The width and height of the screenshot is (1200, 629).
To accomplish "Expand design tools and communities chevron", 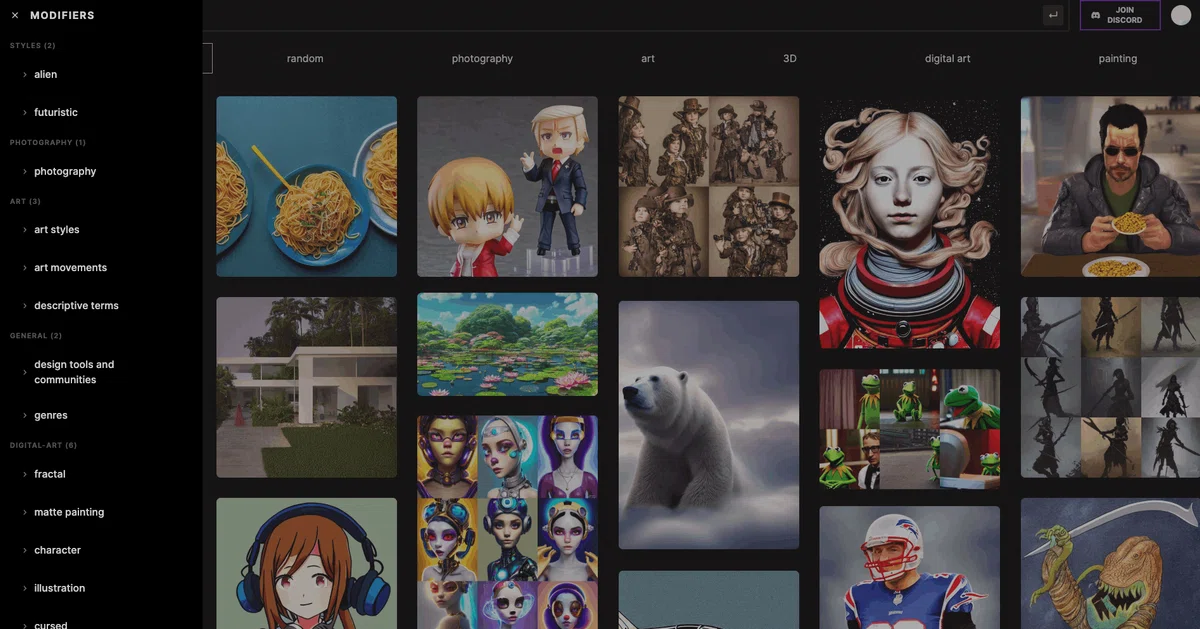I will tap(25, 373).
